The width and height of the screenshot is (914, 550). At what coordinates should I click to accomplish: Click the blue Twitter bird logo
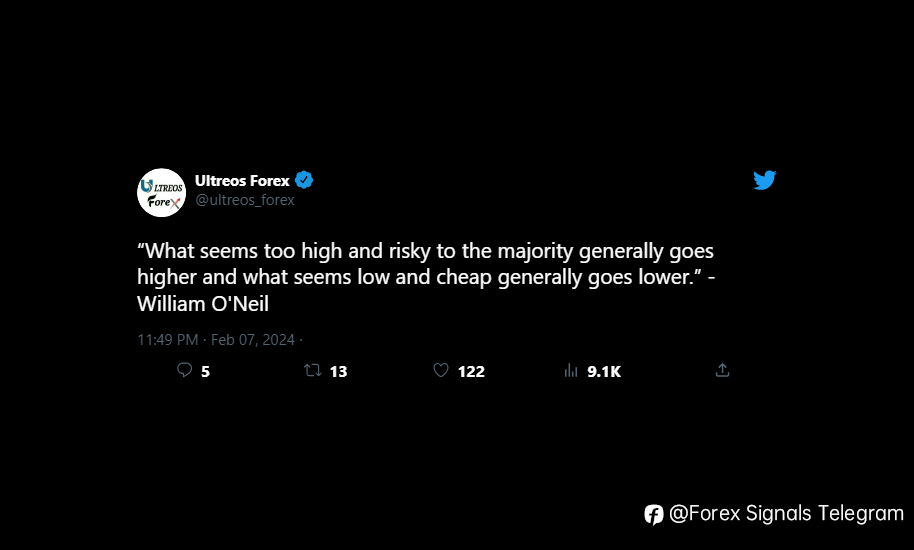coord(764,180)
